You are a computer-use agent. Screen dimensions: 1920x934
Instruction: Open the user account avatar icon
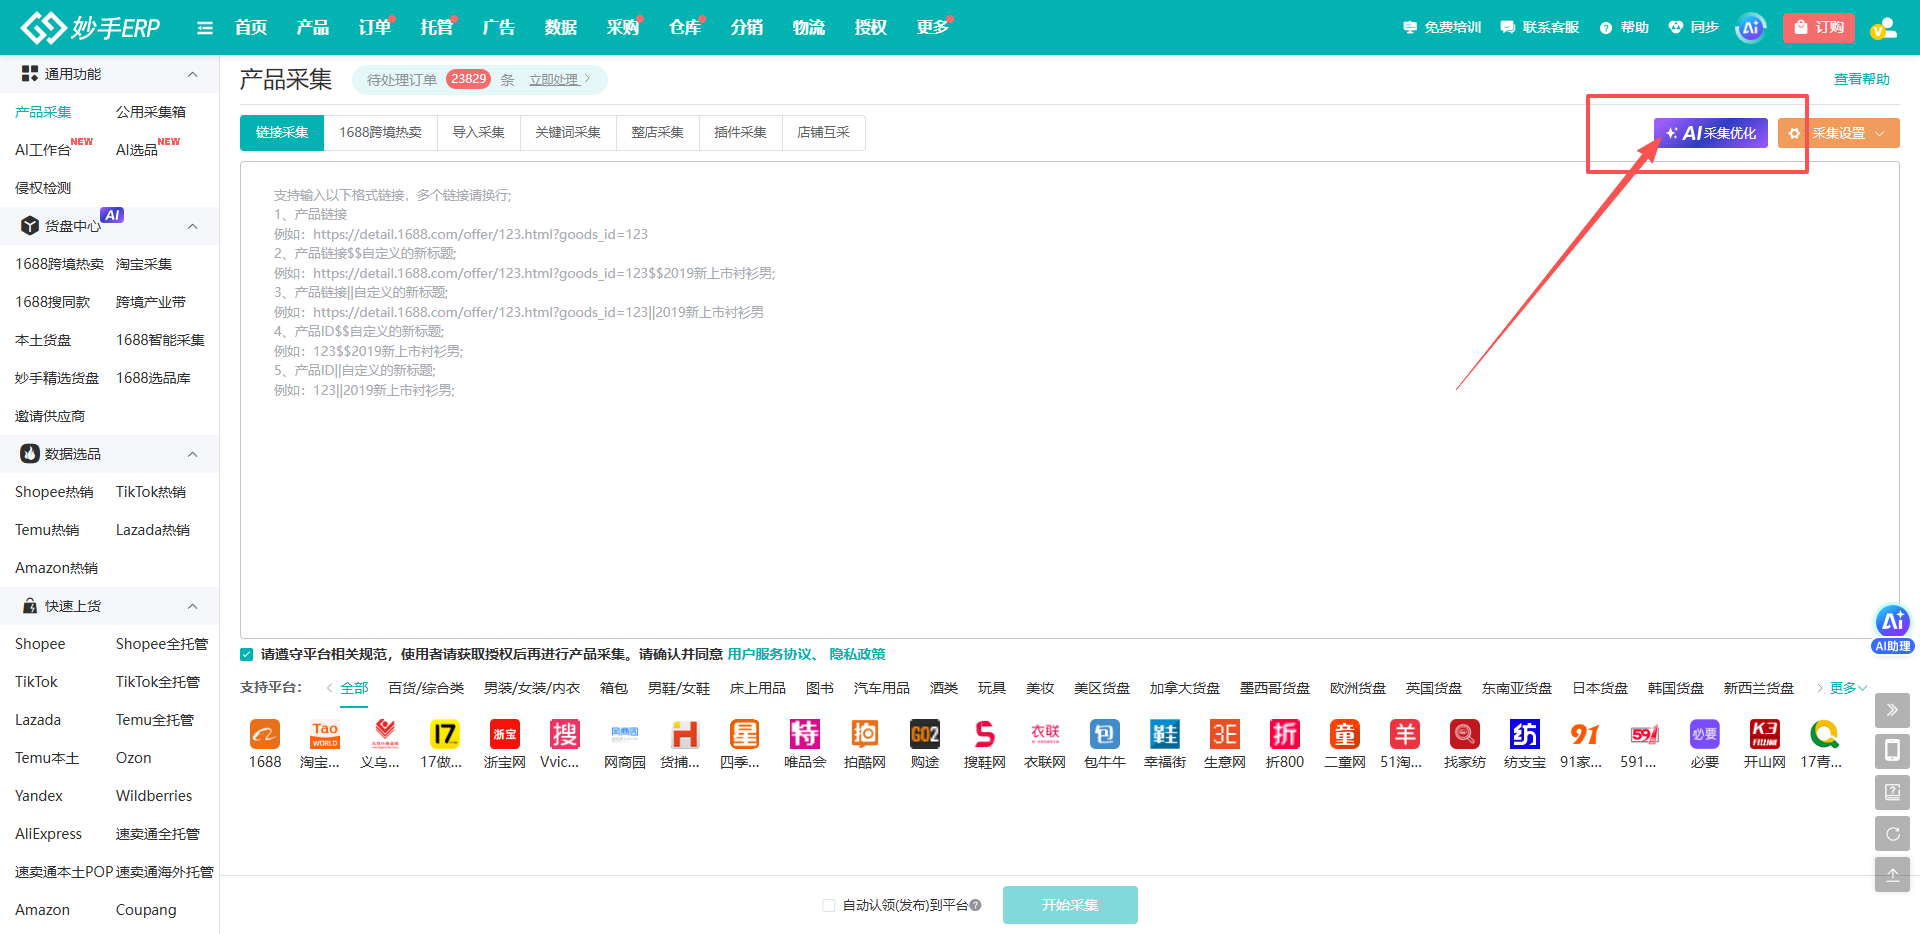point(1884,28)
